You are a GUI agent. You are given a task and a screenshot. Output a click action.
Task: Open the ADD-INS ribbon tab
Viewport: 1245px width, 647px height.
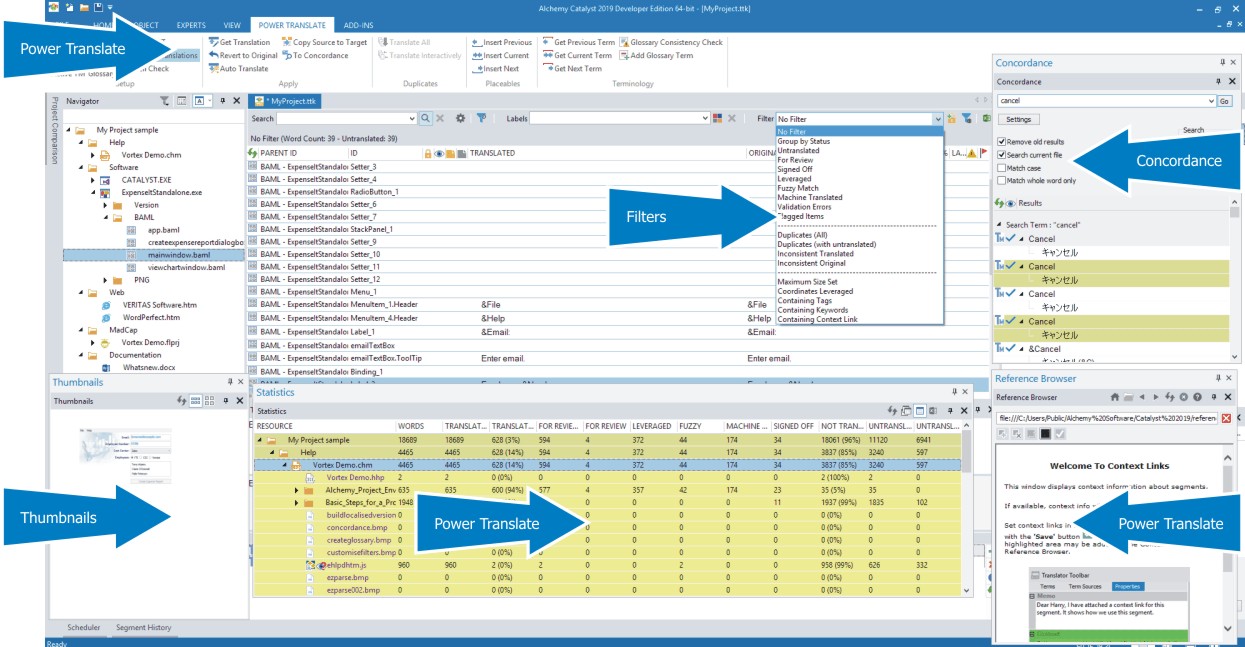[x=358, y=24]
